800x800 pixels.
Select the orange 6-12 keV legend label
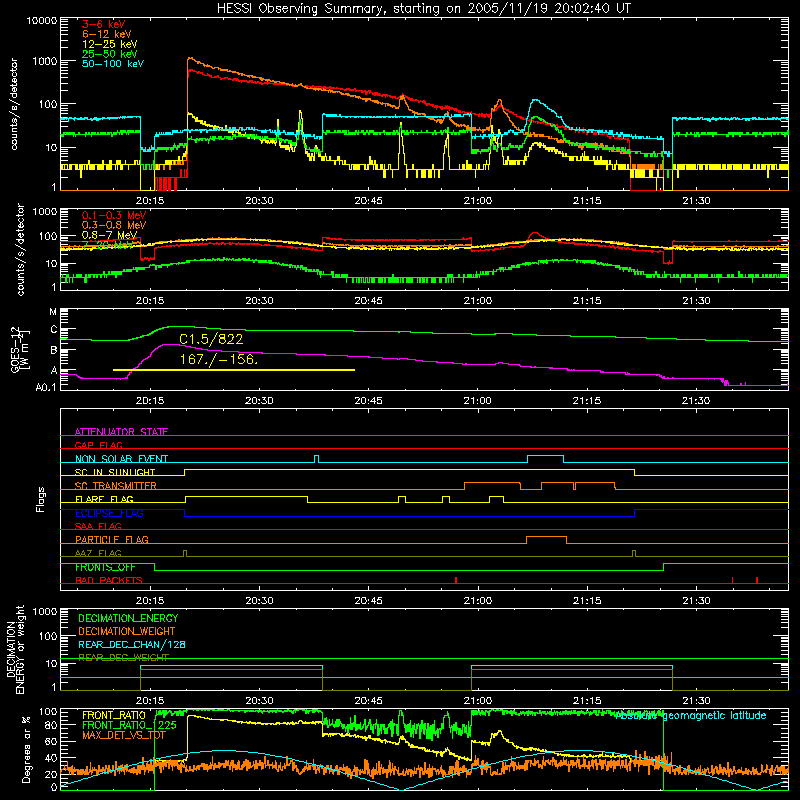(107, 34)
